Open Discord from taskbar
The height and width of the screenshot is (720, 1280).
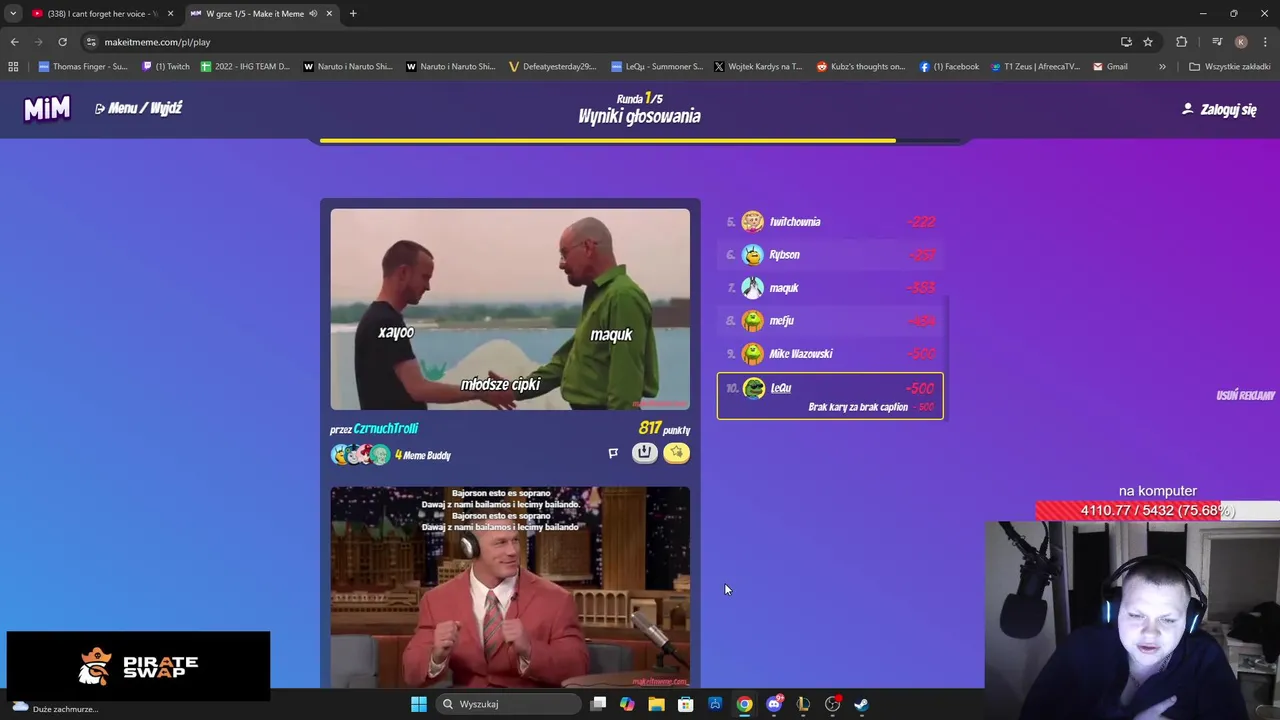(774, 704)
